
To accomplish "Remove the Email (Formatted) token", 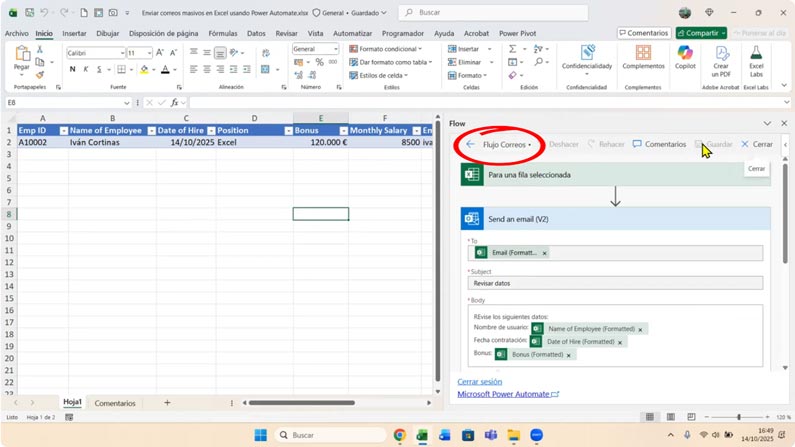I will 545,253.
